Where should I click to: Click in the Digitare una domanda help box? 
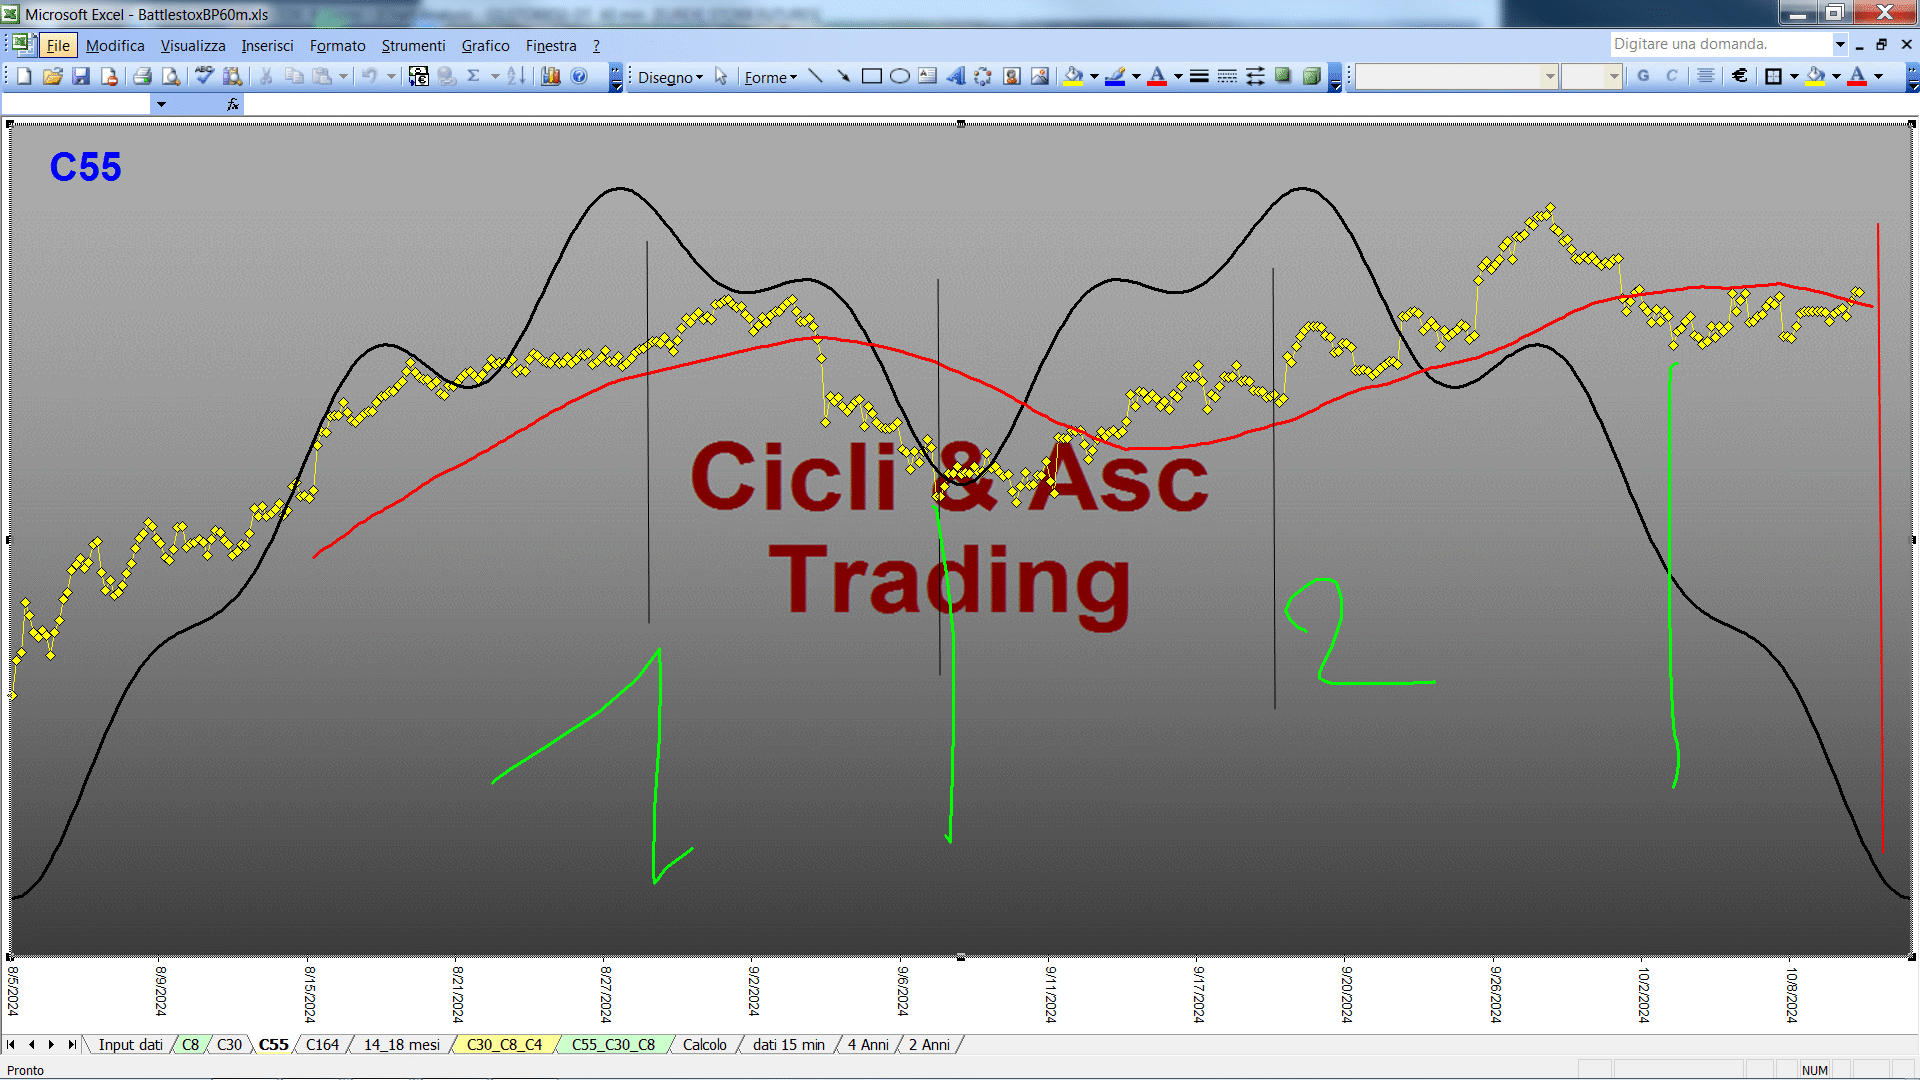click(x=1720, y=44)
